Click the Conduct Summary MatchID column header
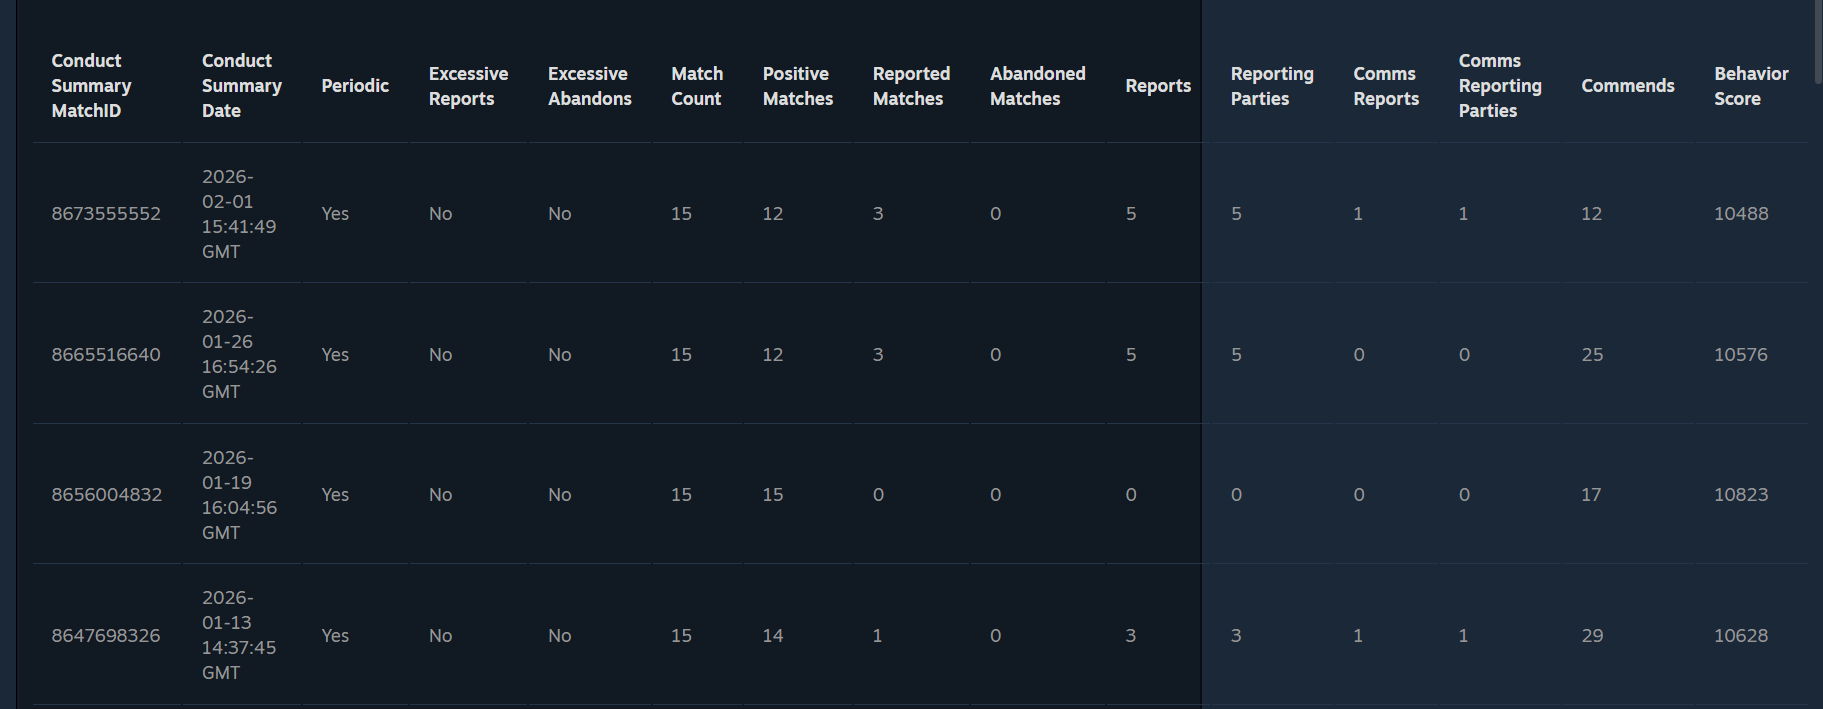Image resolution: width=1823 pixels, height=709 pixels. coord(91,86)
